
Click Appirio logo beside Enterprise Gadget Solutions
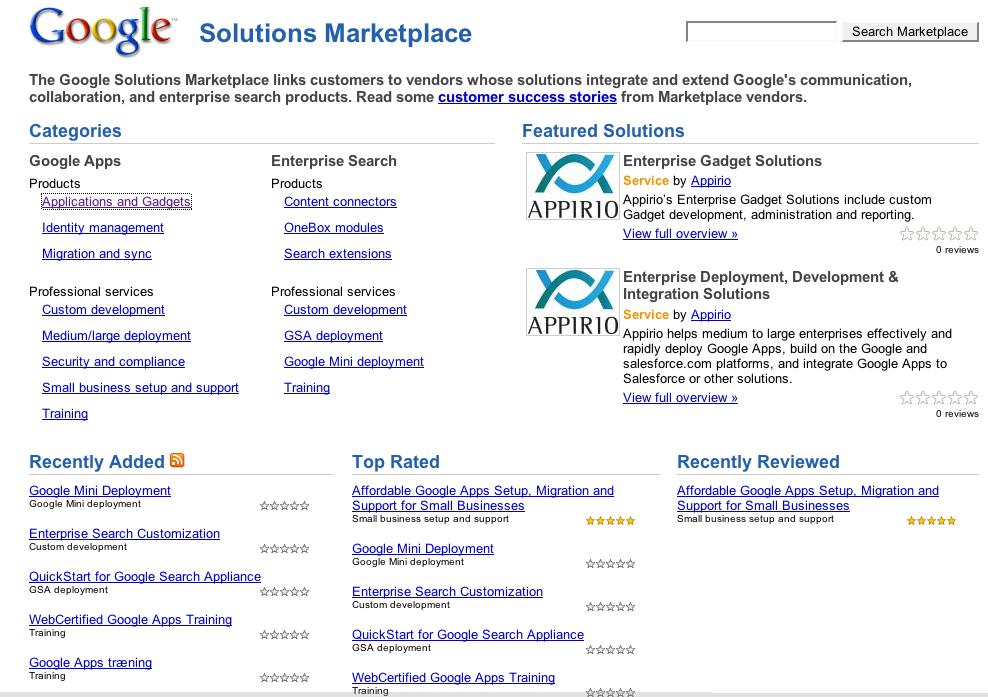(x=573, y=186)
